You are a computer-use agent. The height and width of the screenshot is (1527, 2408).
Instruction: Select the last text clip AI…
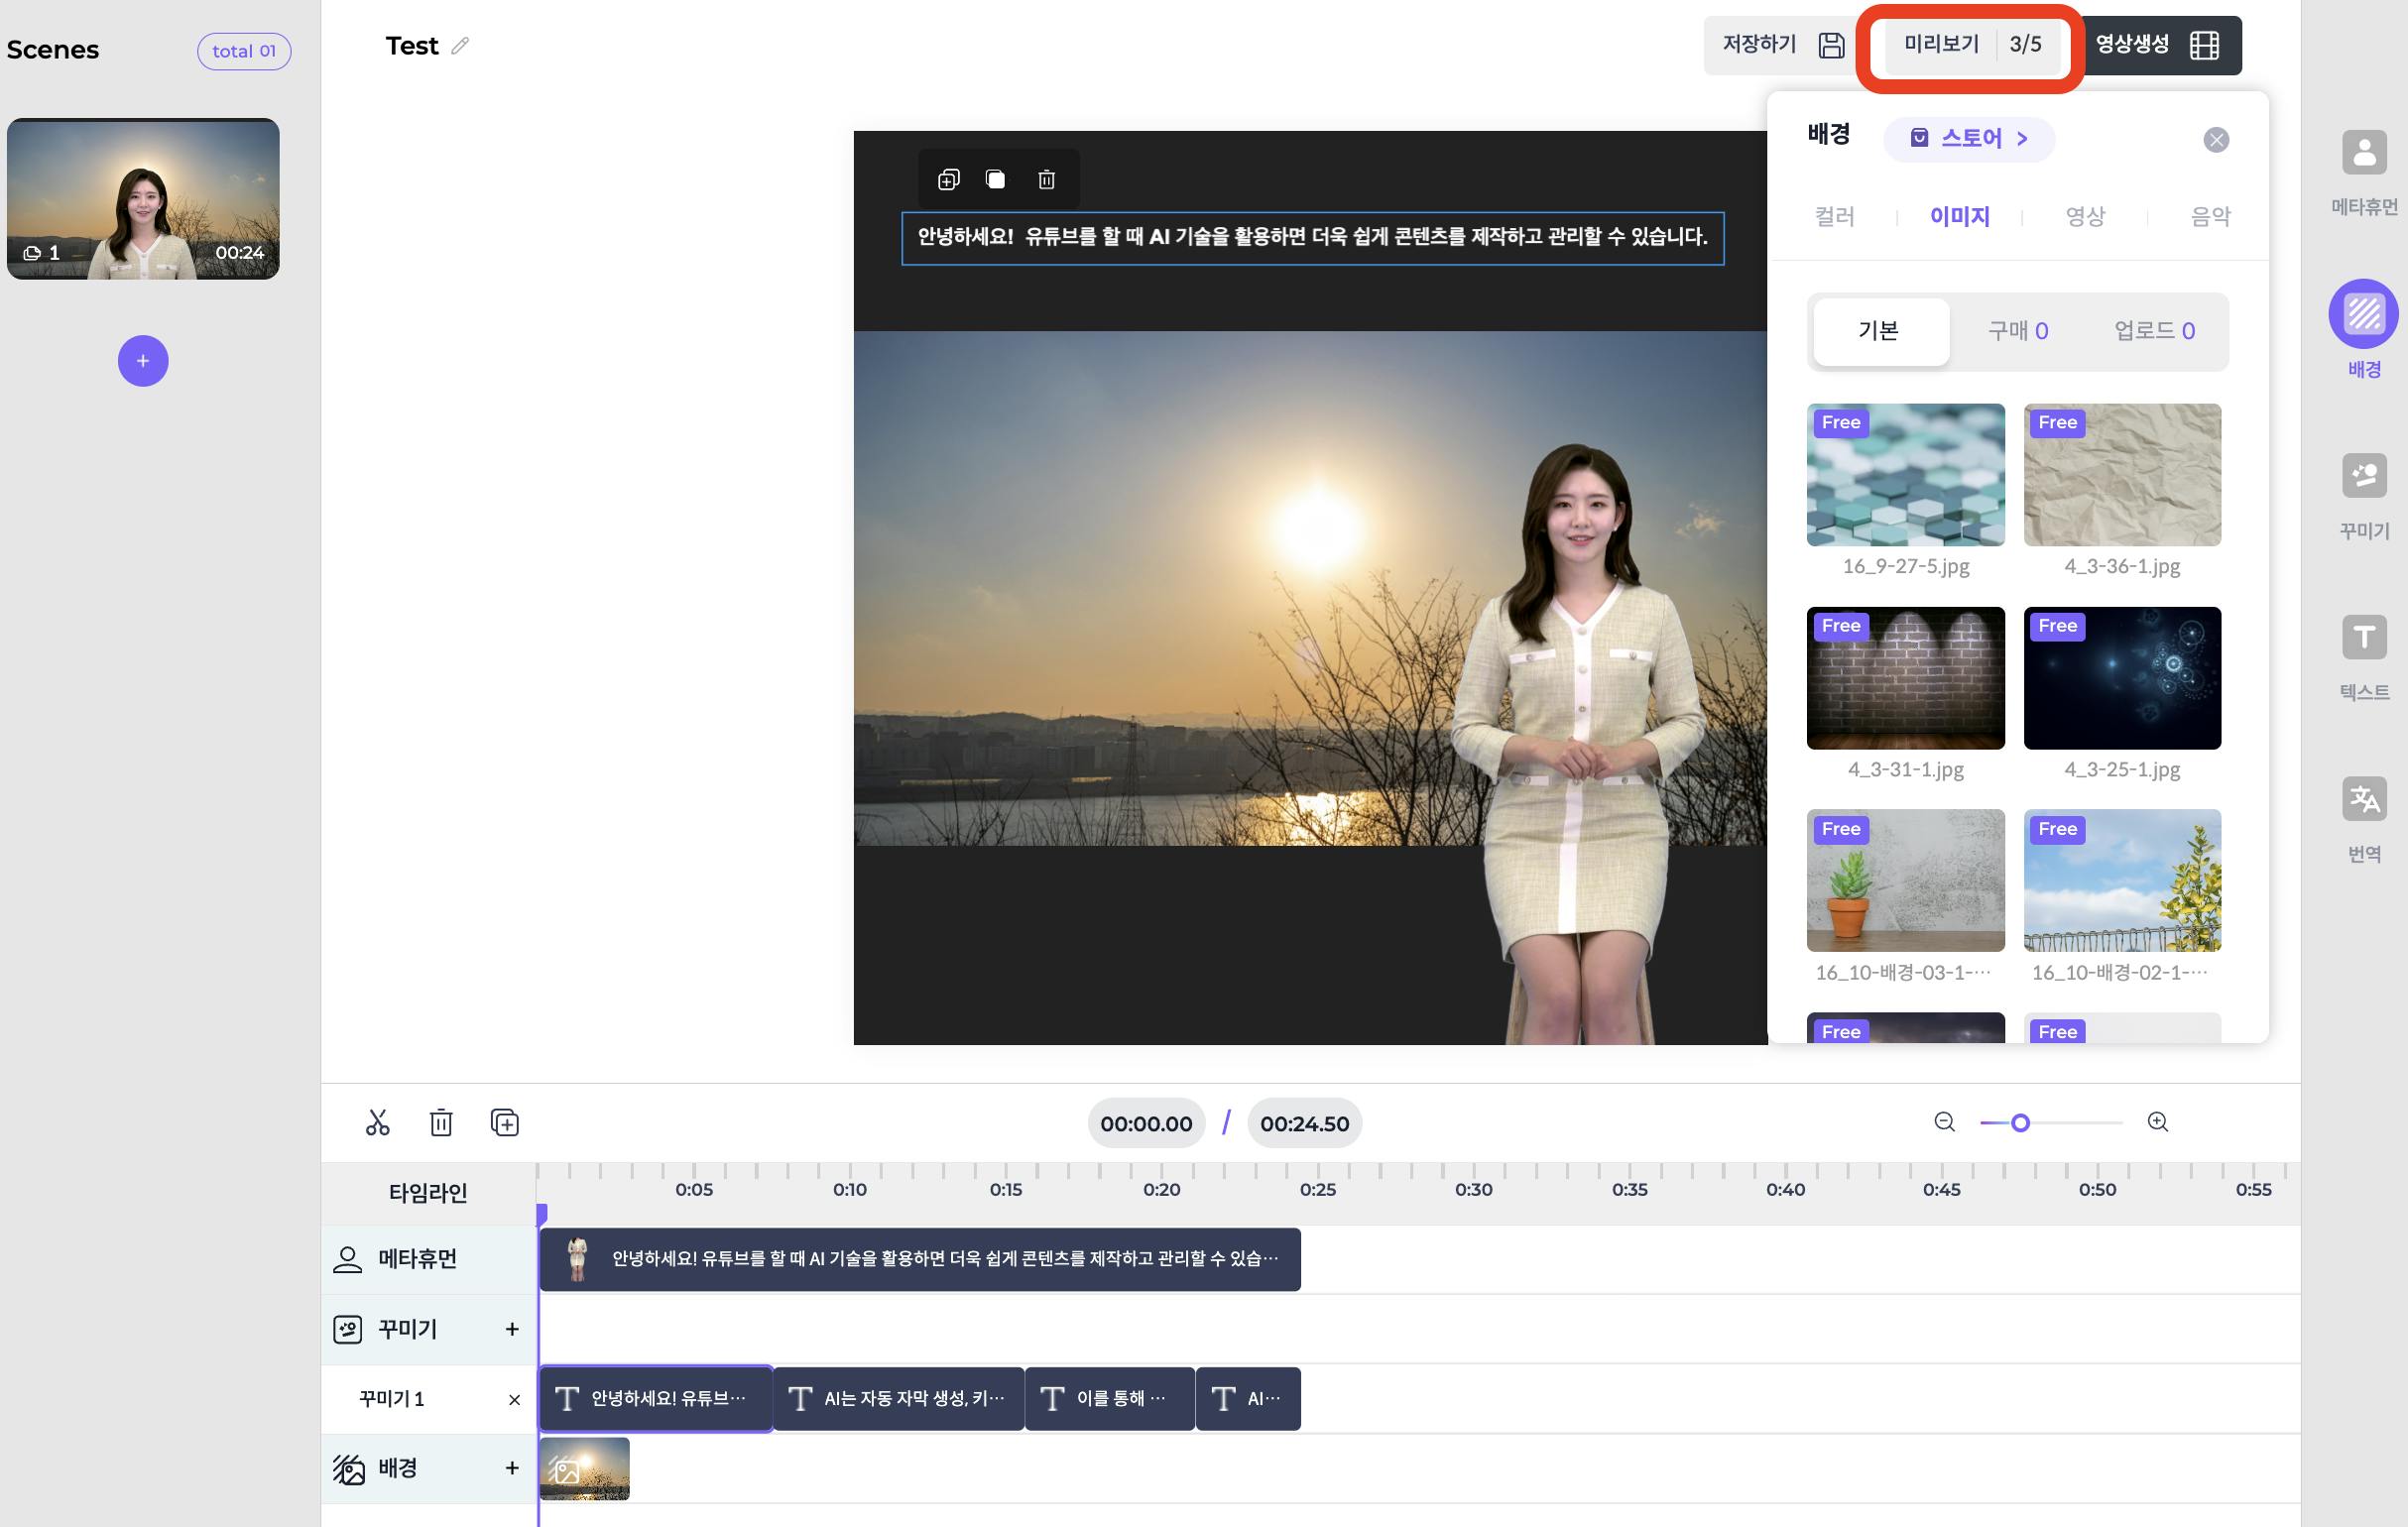(x=1249, y=1399)
